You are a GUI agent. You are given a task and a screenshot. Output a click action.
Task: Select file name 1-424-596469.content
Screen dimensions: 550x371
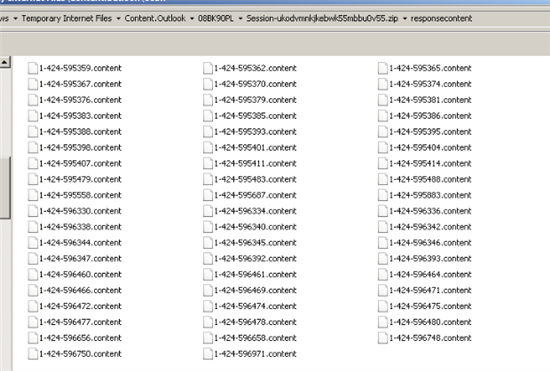[255, 290]
